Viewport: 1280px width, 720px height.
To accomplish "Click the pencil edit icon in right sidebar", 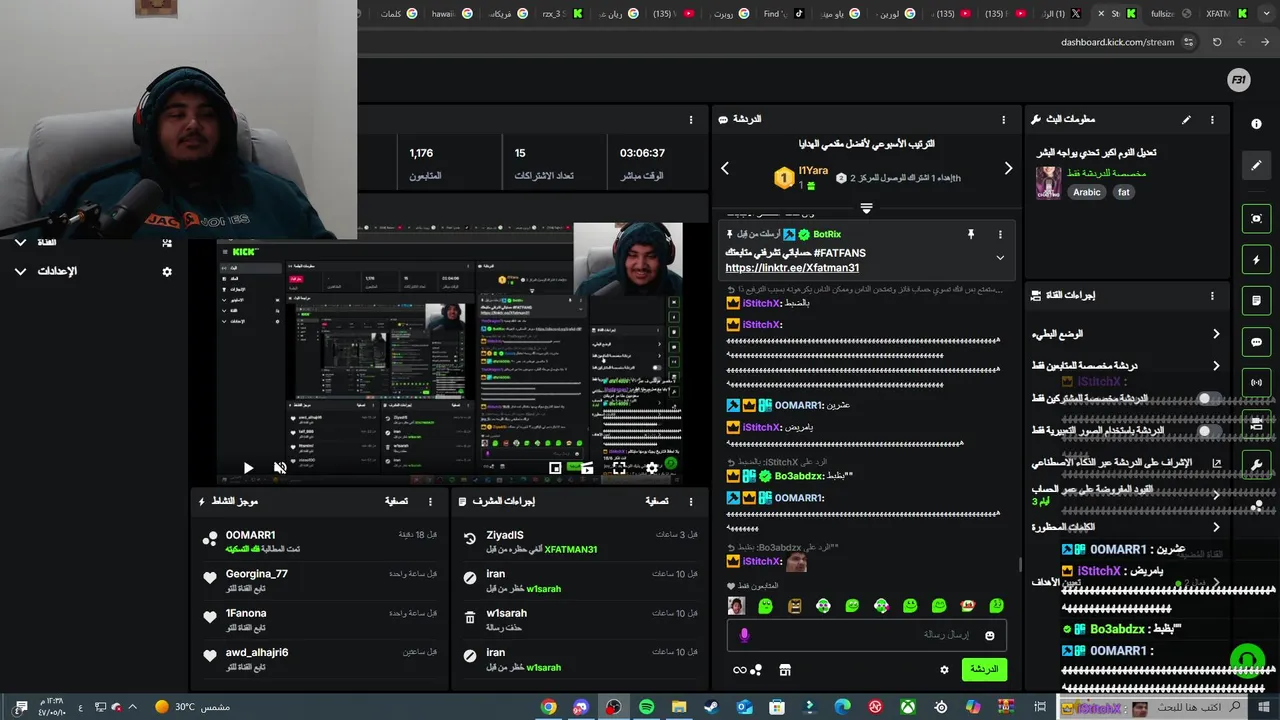I will (x=1256, y=166).
